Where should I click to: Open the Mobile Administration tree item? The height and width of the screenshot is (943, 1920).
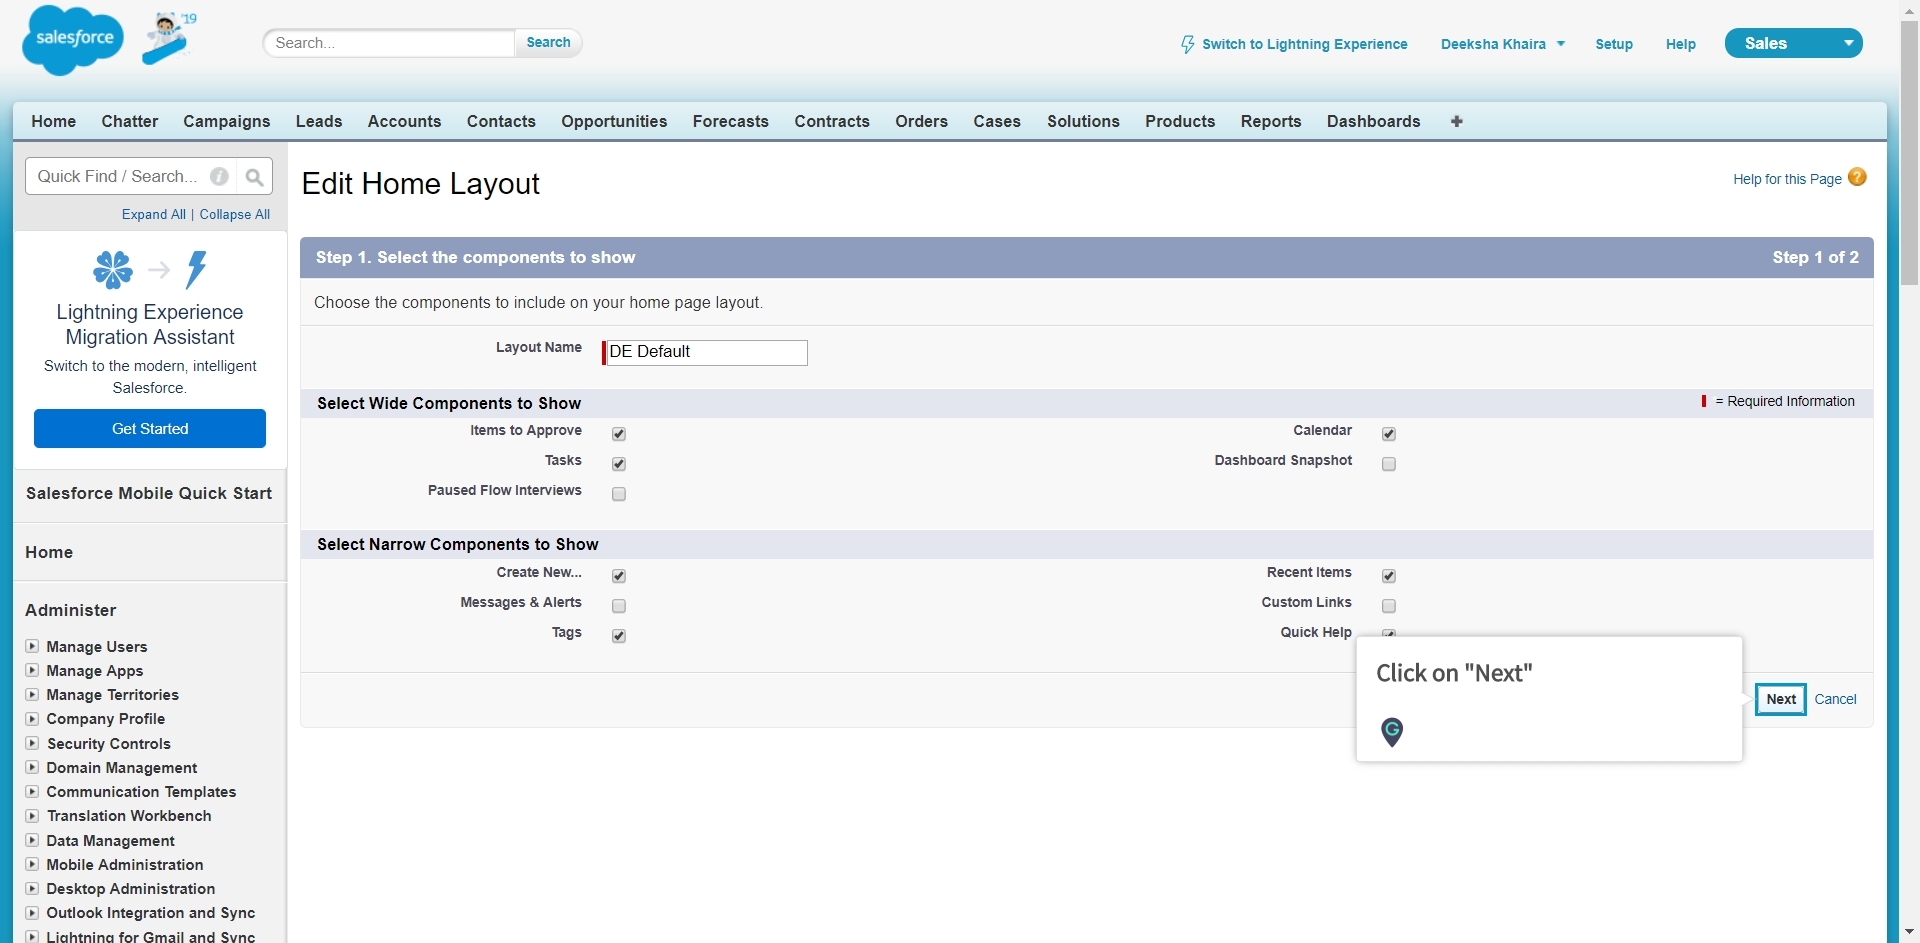coord(125,864)
